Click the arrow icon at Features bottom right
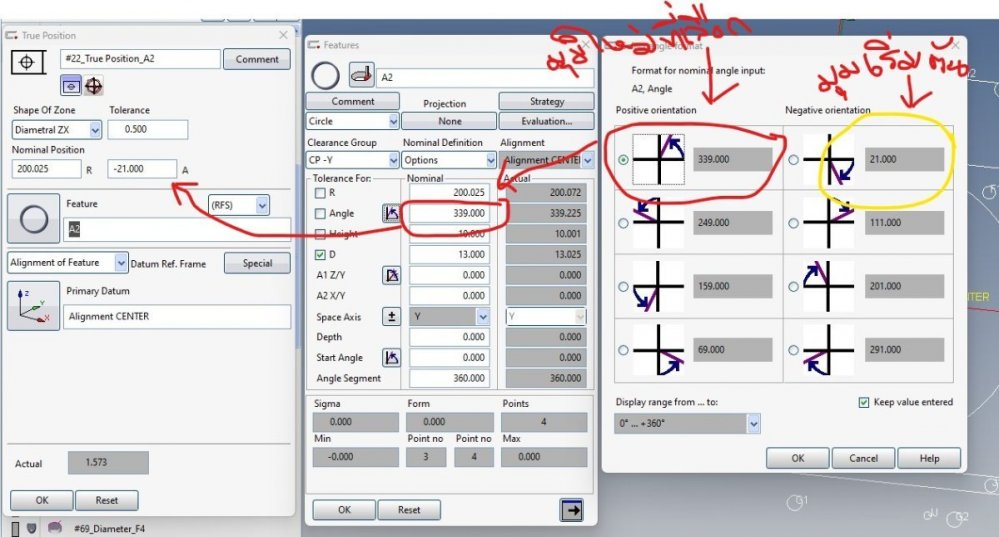The height and width of the screenshot is (537, 999). (571, 510)
